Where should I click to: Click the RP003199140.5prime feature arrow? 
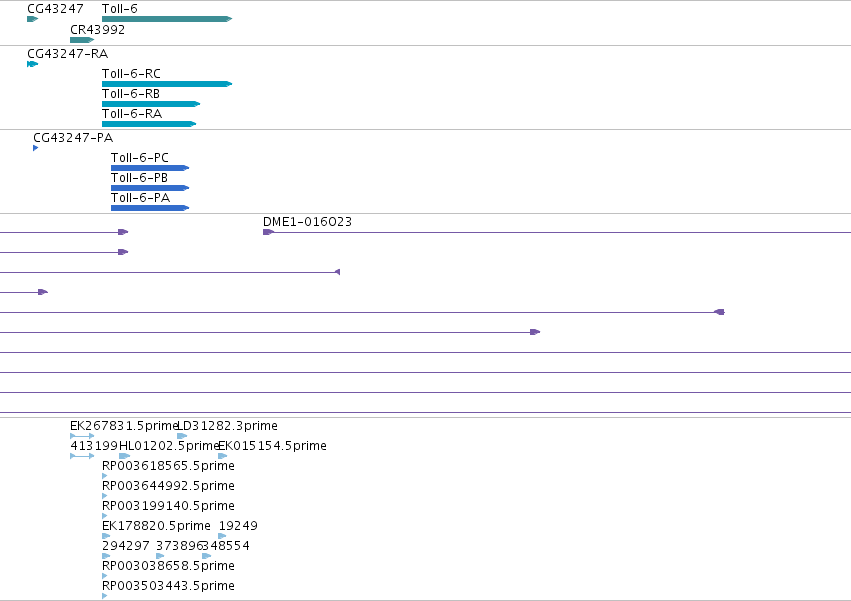(105, 516)
